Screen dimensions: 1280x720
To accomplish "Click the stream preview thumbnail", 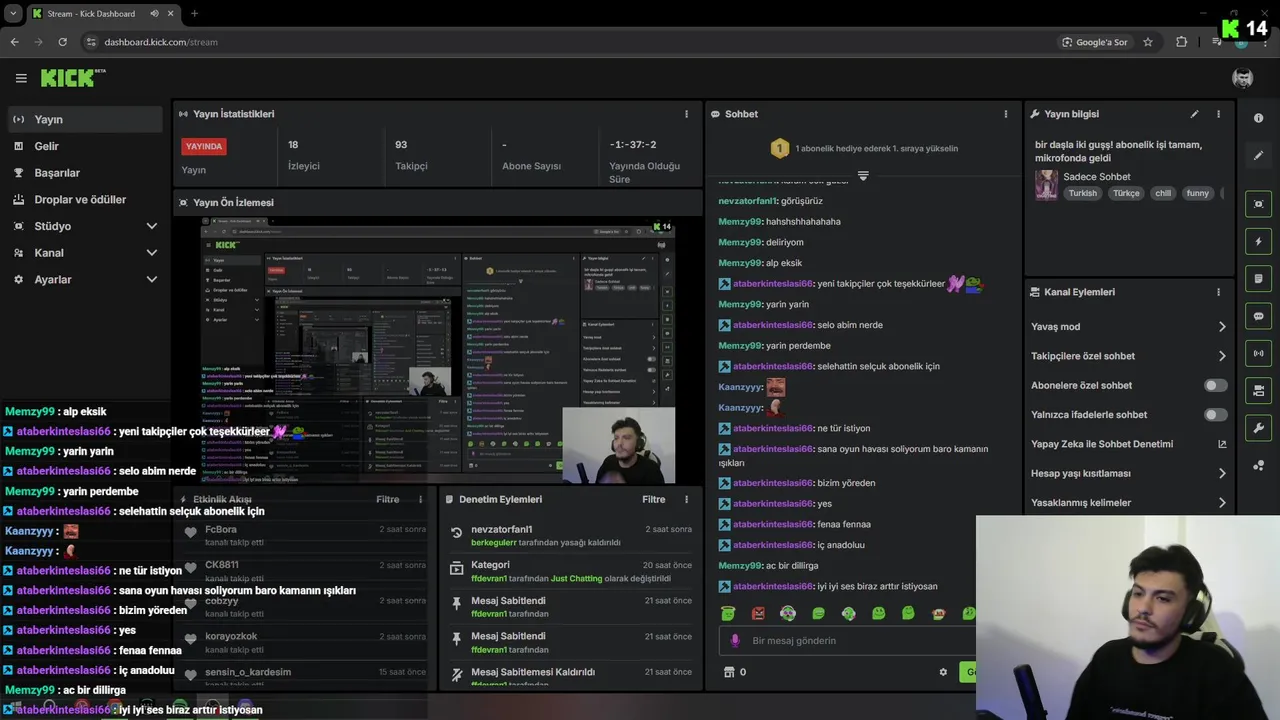I will click(438, 351).
